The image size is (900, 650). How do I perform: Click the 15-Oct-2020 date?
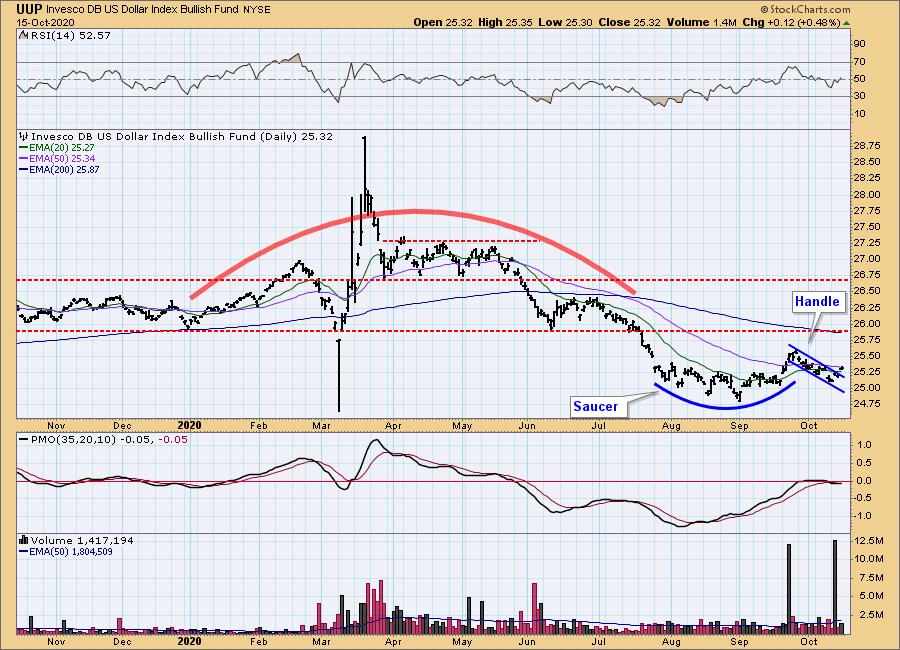coord(45,22)
